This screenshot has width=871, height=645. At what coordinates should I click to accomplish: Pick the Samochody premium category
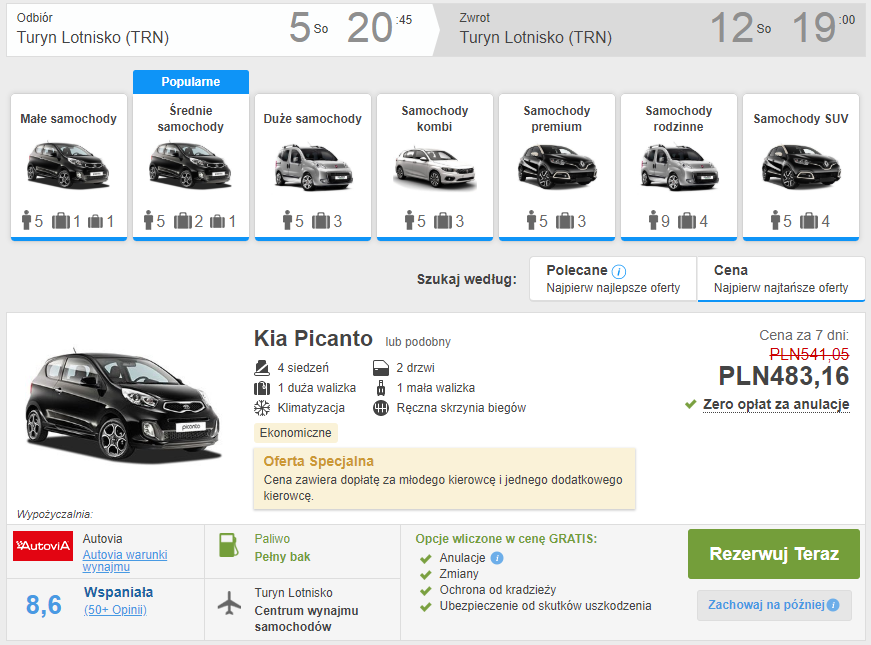[x=557, y=167]
